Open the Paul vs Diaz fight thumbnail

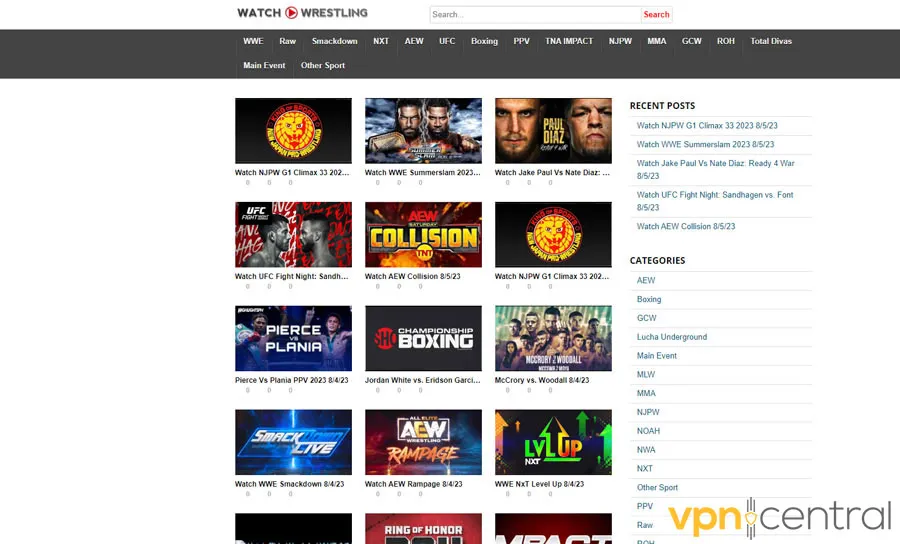point(553,130)
